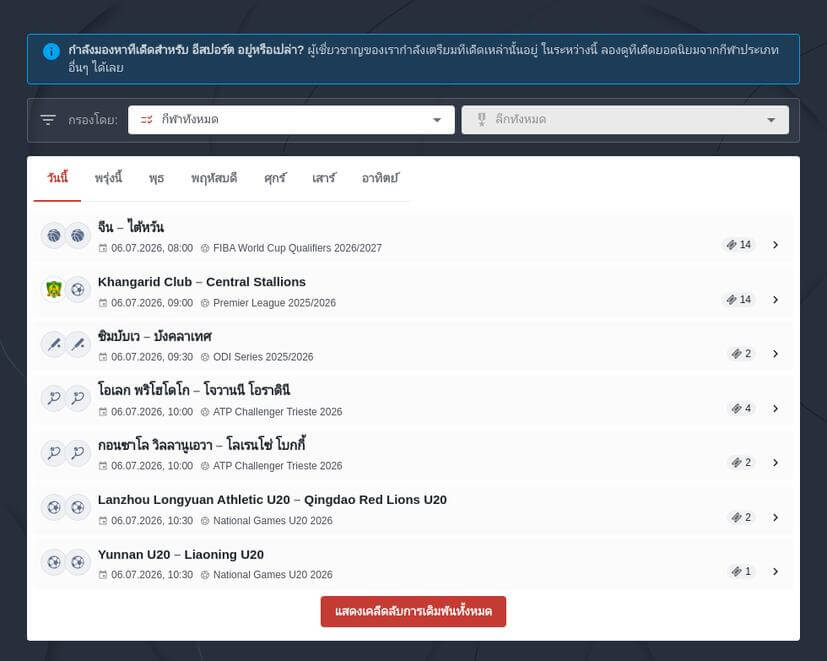Click the แสดงเคล็ดลับการเดิมพันทั้งหมด button
This screenshot has height=661, width=827.
pyautogui.click(x=413, y=611)
